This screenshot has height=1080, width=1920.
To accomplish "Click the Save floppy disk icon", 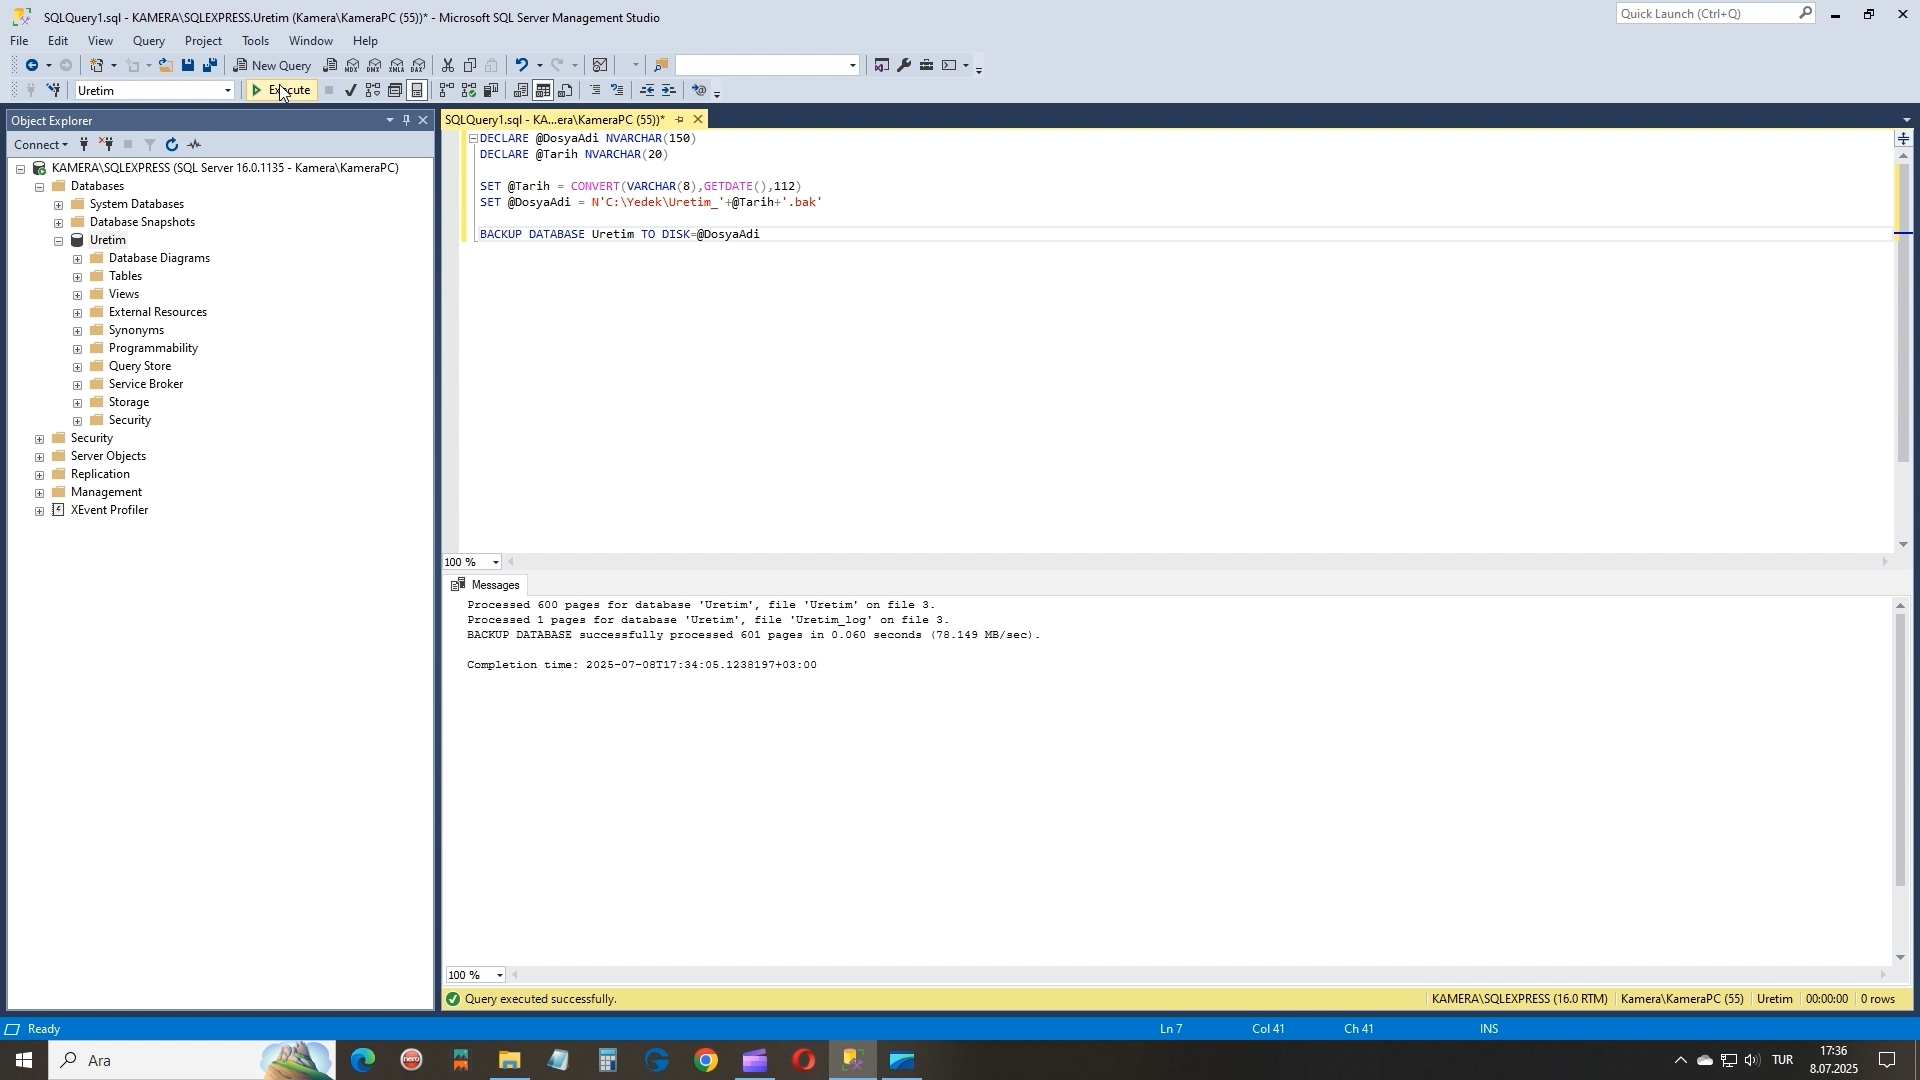I will click(187, 65).
